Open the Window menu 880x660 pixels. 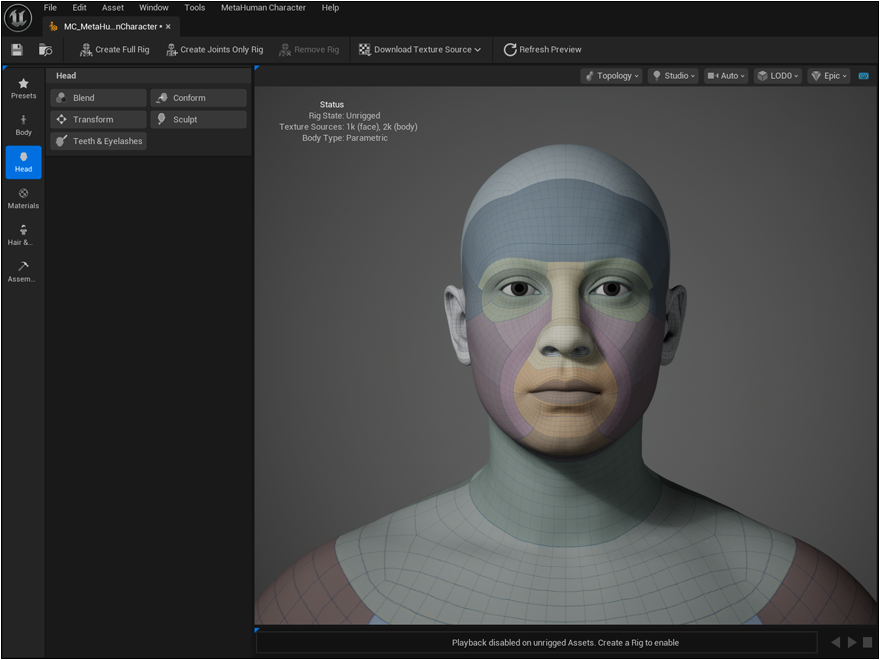pyautogui.click(x=154, y=8)
